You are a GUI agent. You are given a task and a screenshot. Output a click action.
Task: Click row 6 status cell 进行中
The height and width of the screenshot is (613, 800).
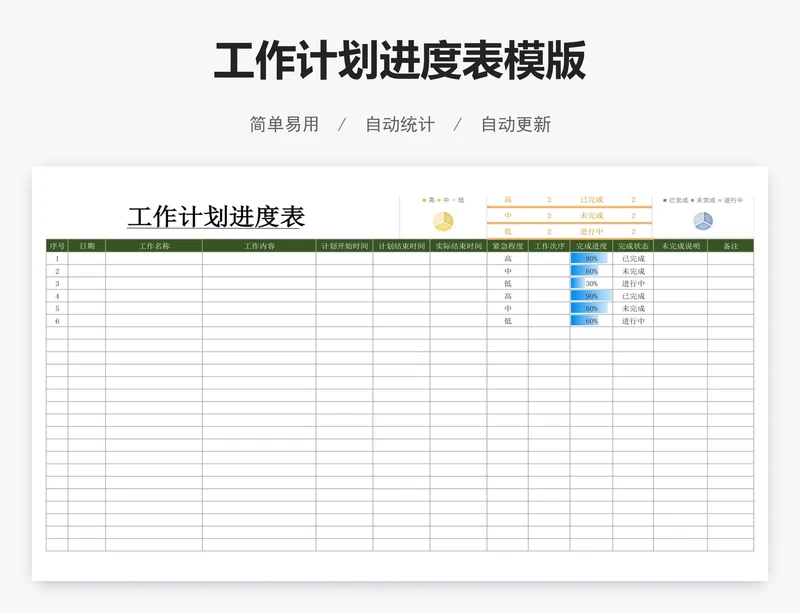[x=633, y=321]
